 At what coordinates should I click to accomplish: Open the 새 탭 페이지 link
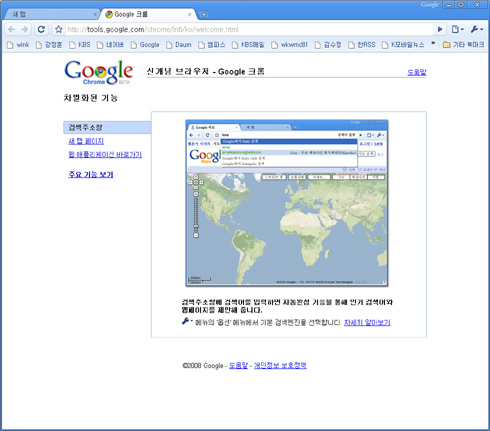[86, 141]
